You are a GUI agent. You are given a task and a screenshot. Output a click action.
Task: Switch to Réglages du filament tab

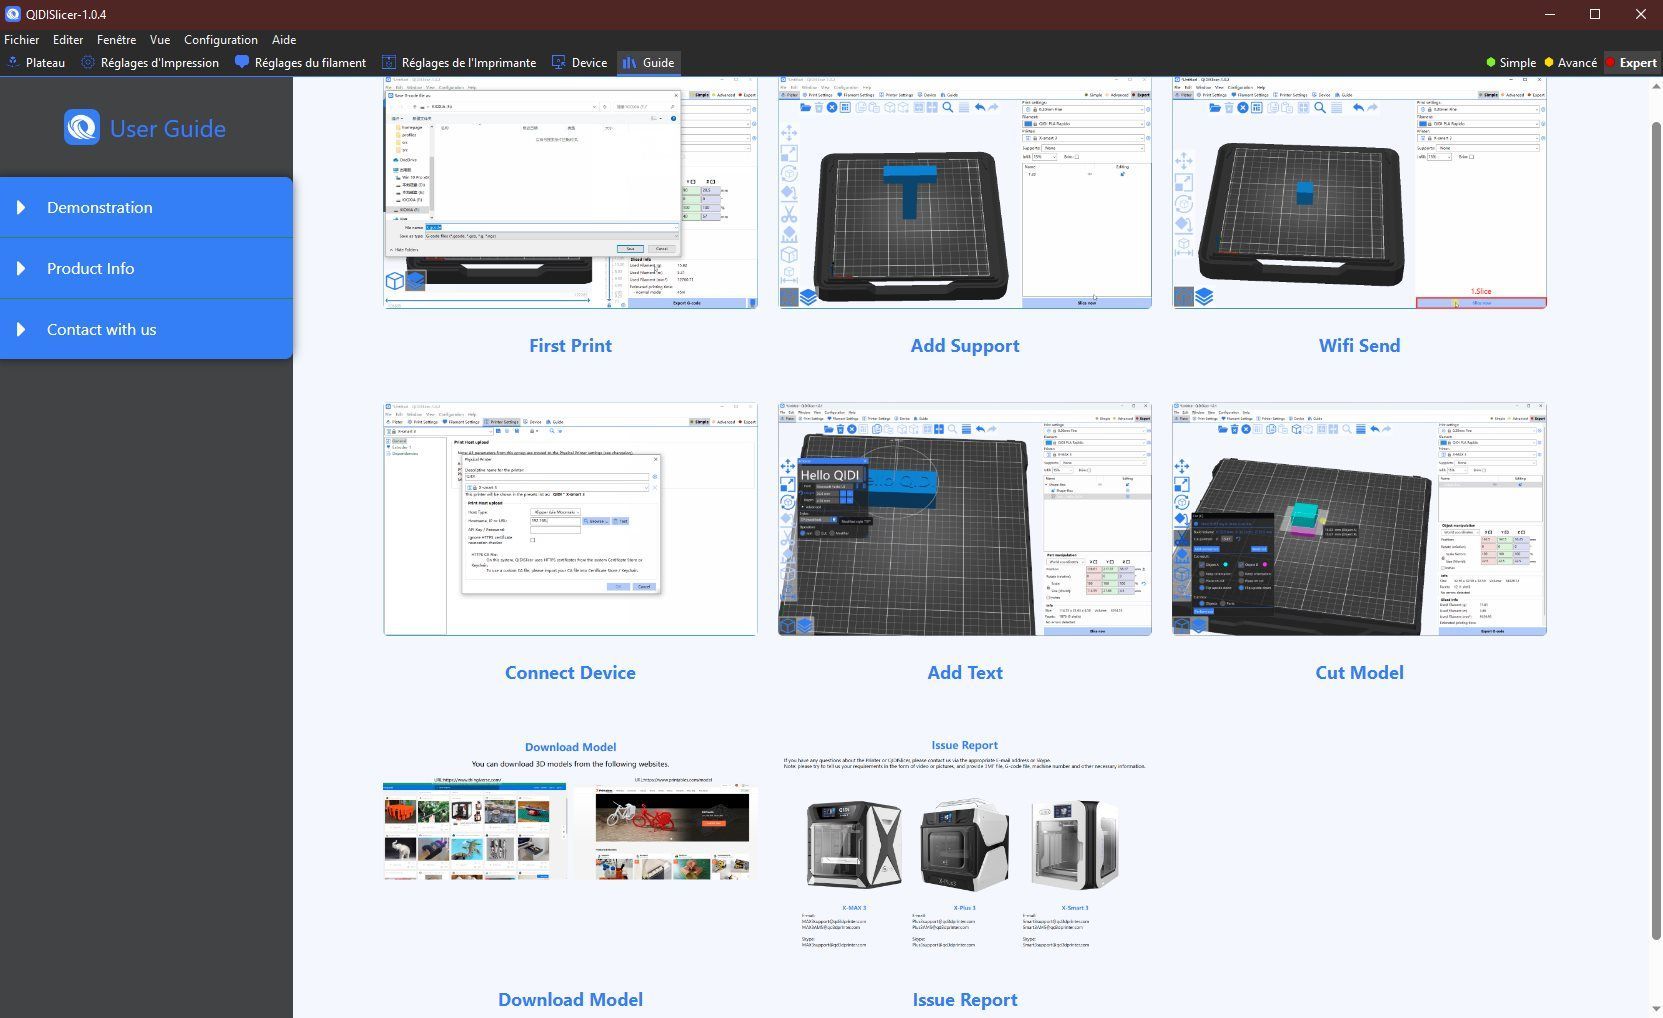click(300, 62)
